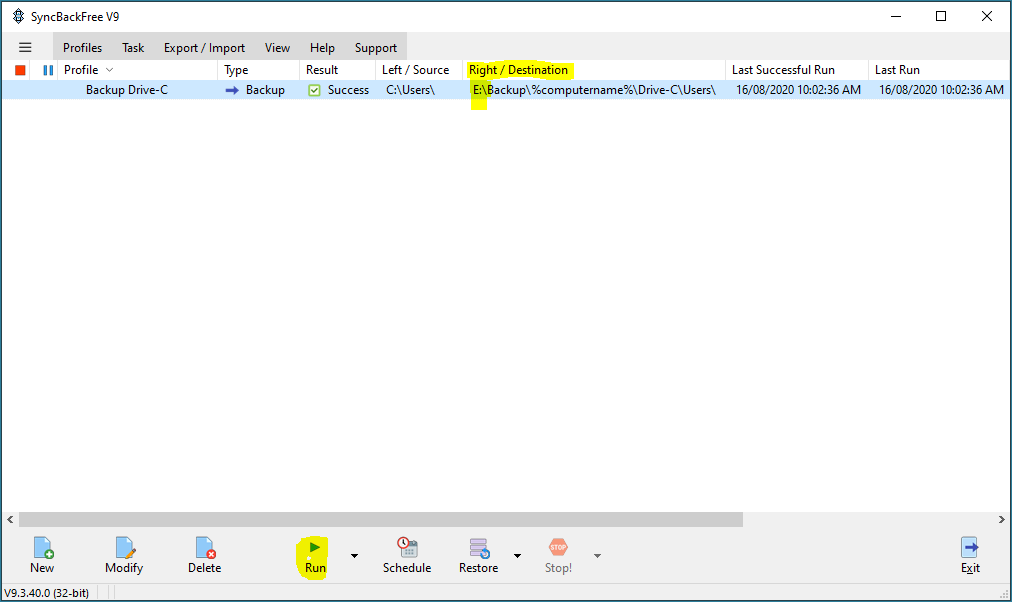1012x602 pixels.
Task: Open the Schedule clock icon
Action: tap(407, 548)
